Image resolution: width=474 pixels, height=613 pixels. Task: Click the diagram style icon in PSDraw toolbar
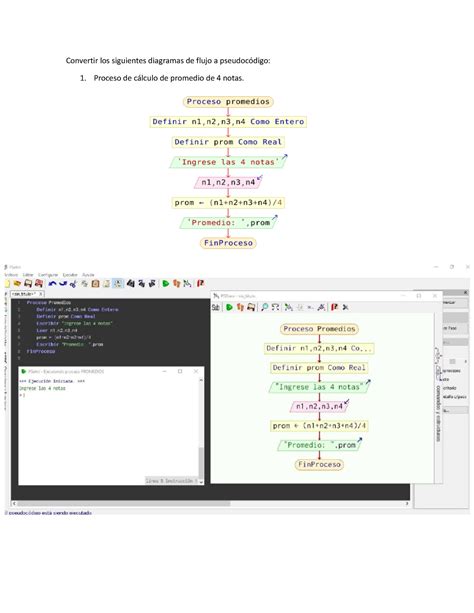tap(289, 307)
